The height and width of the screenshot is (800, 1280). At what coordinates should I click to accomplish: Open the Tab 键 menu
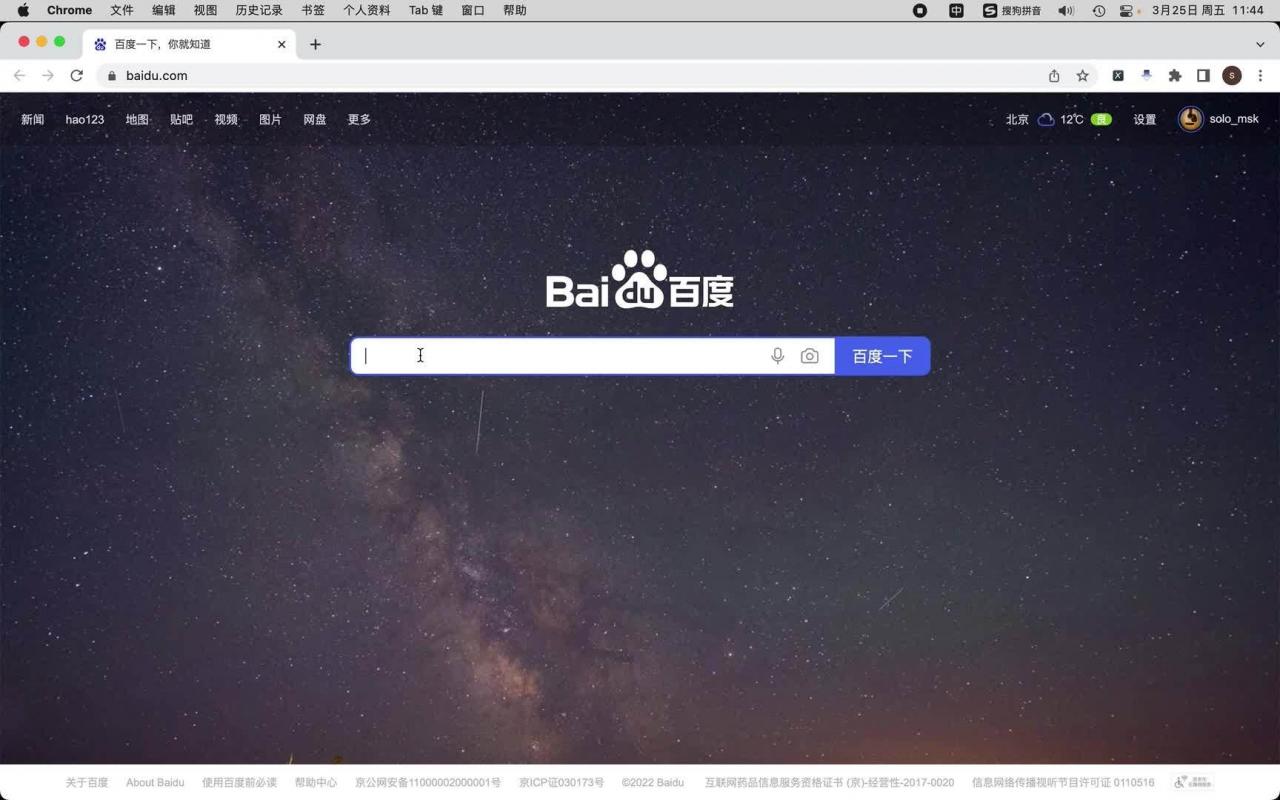pos(426,10)
